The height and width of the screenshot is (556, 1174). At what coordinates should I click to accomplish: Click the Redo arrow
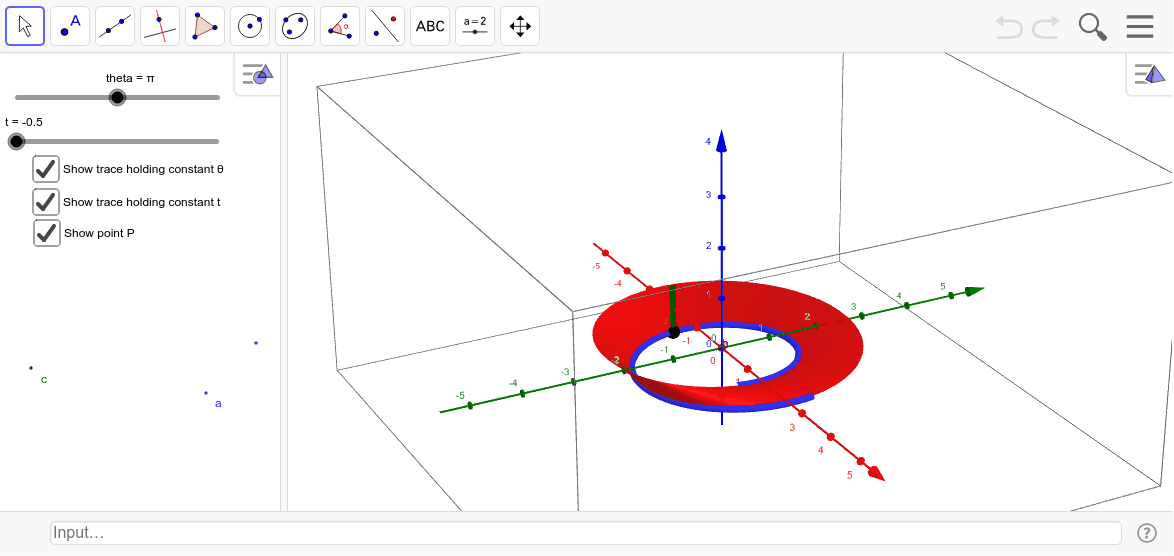tap(1046, 27)
